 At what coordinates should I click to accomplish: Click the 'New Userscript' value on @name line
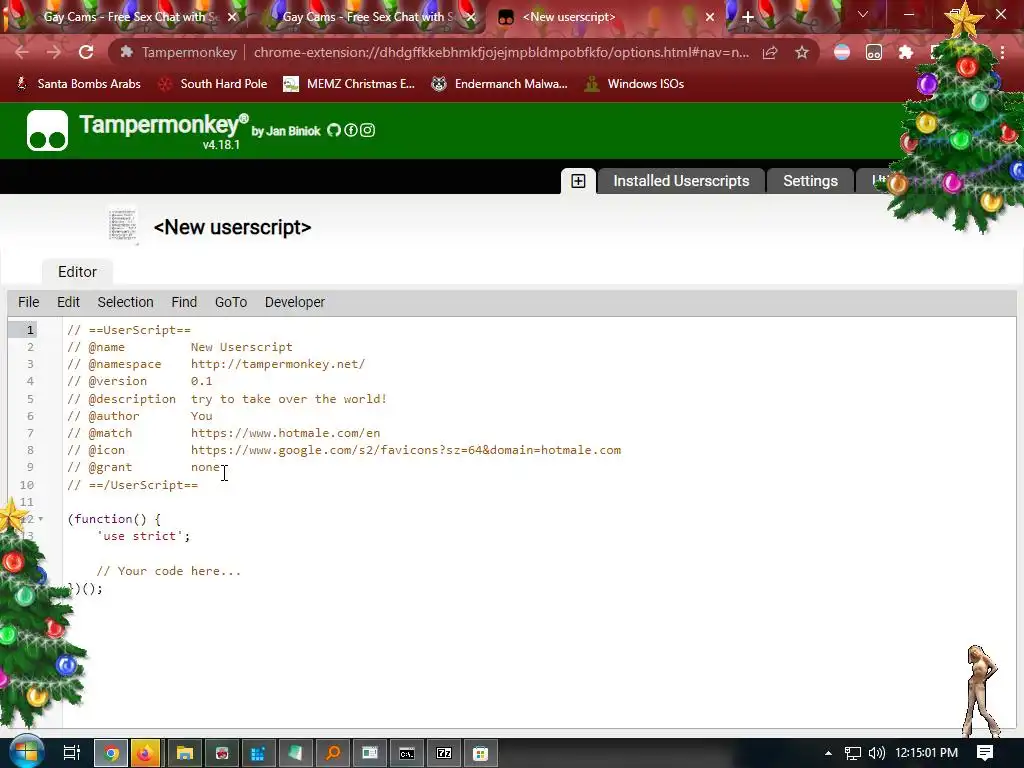242,347
